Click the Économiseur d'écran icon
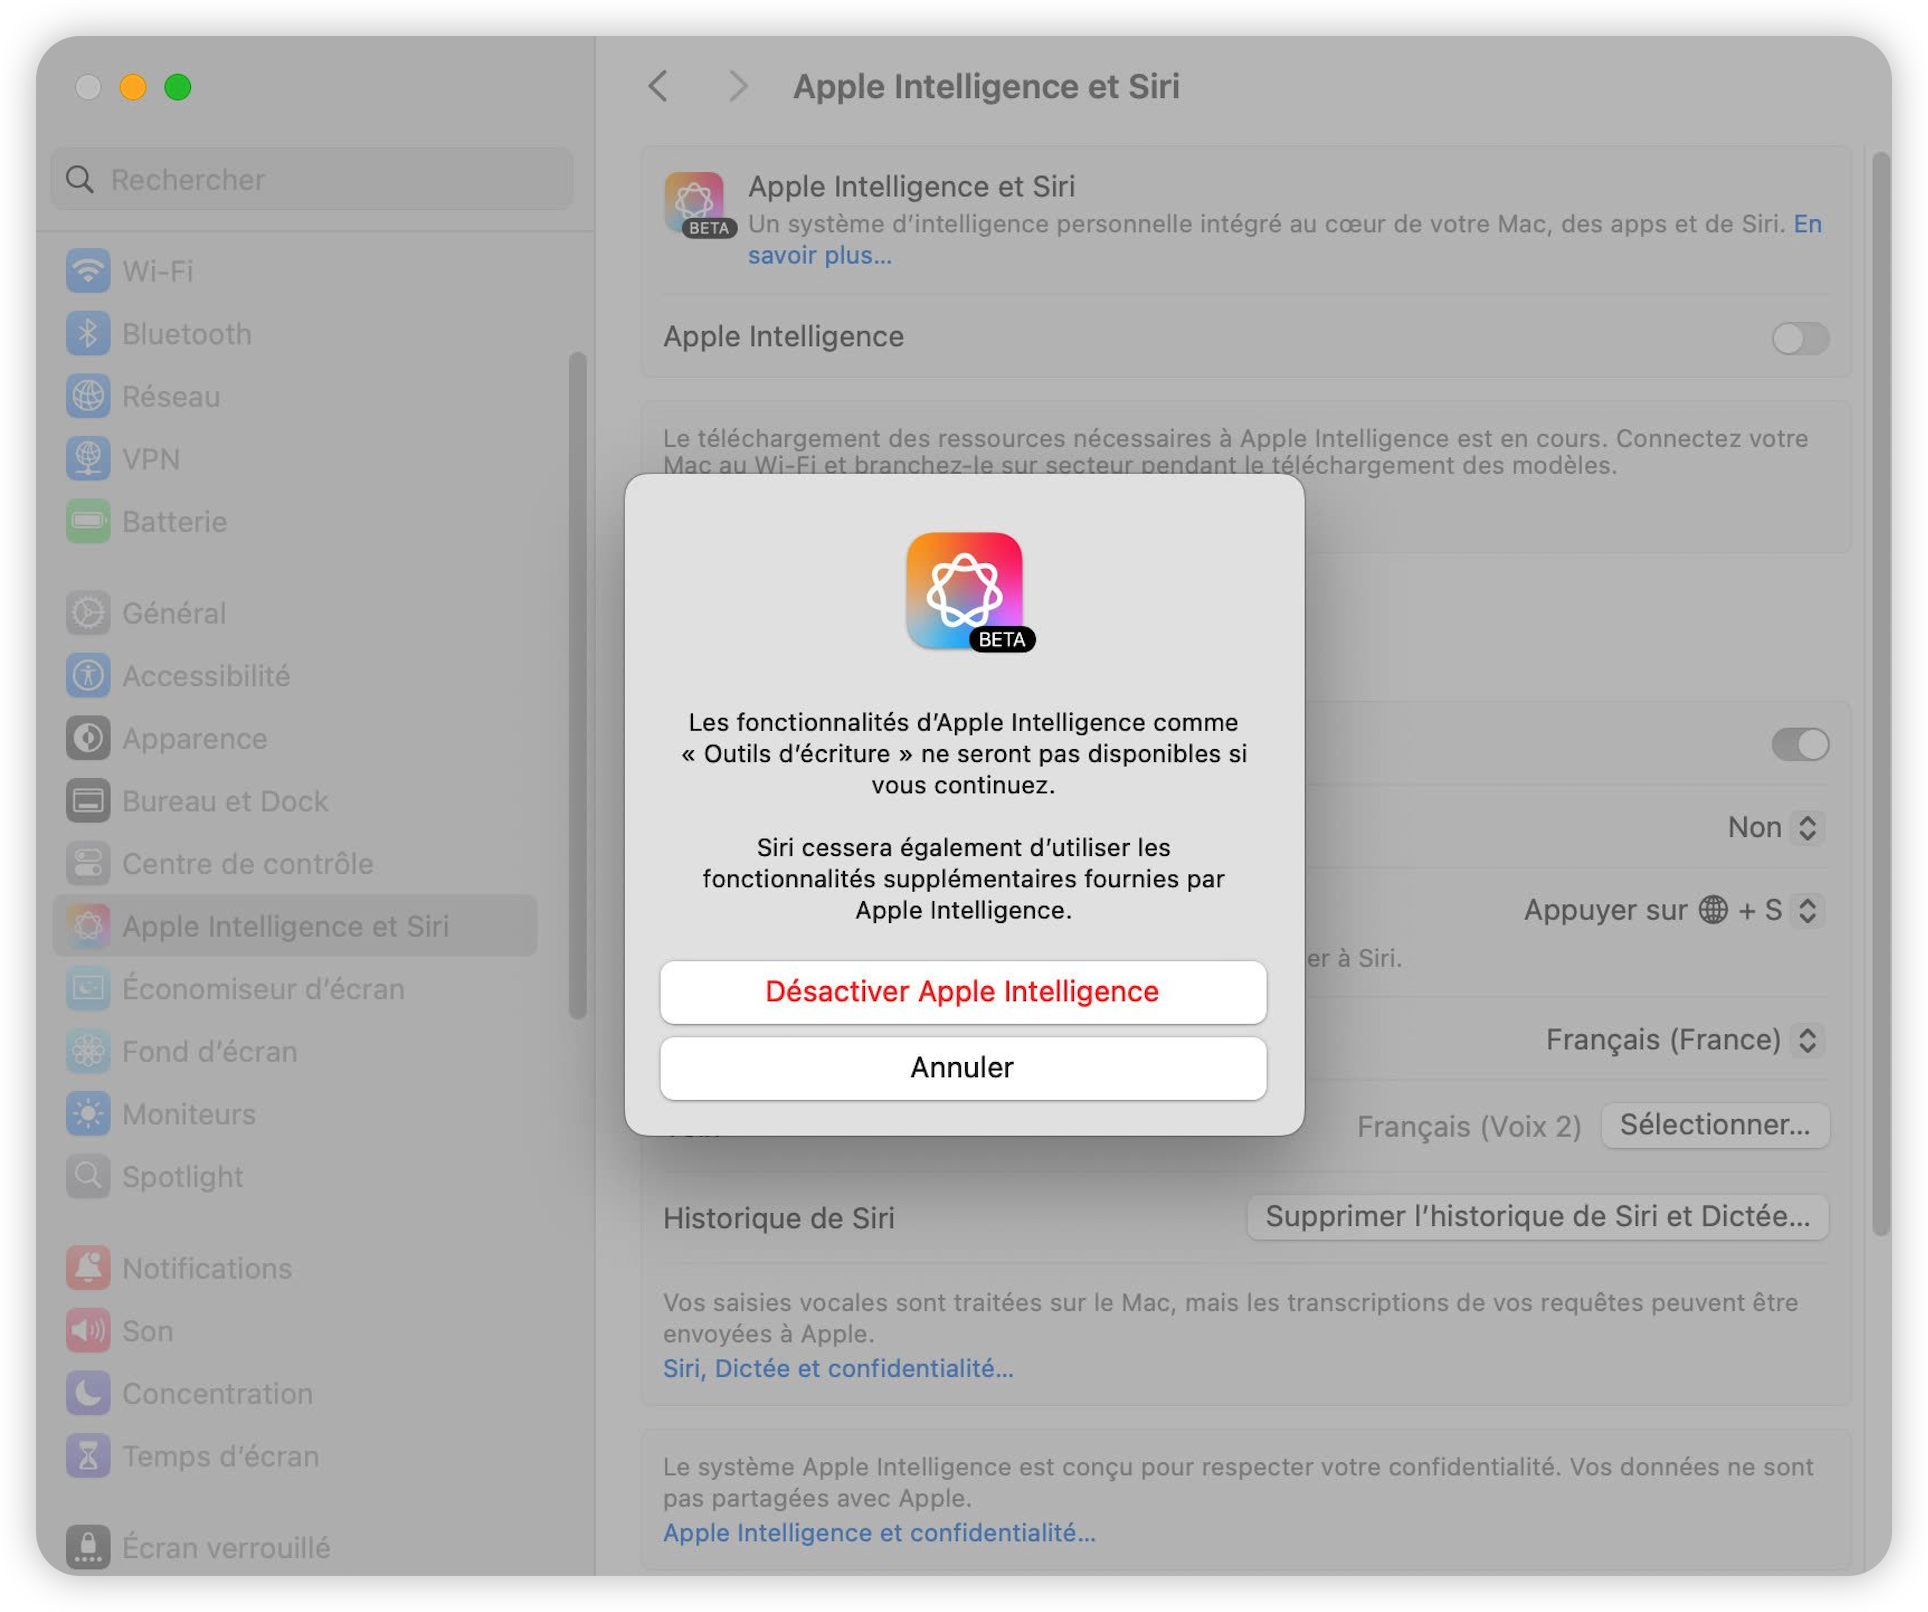Screen dimensions: 1928x1612 [88, 989]
